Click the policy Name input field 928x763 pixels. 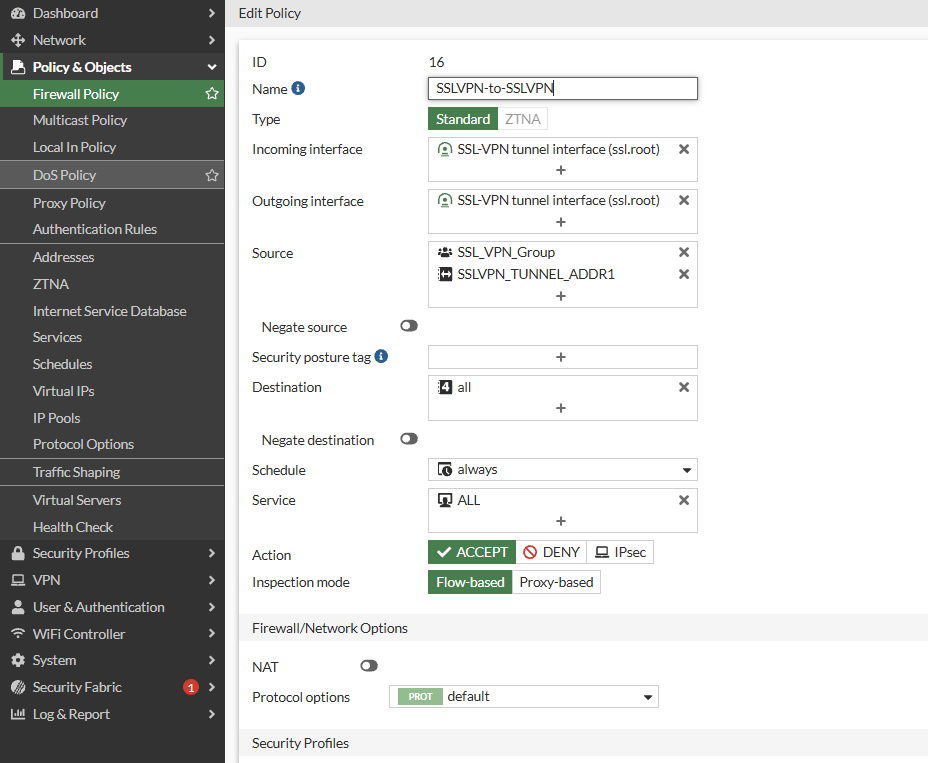tap(562, 88)
